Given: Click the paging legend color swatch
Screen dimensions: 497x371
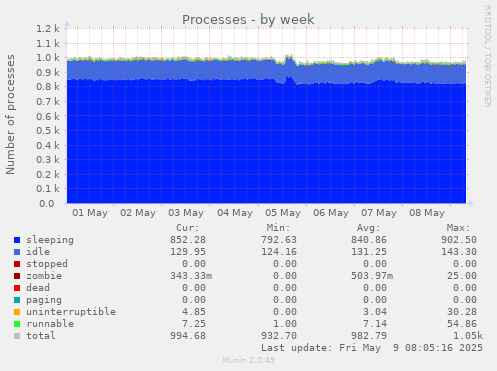Looking at the screenshot, I should (17, 300).
